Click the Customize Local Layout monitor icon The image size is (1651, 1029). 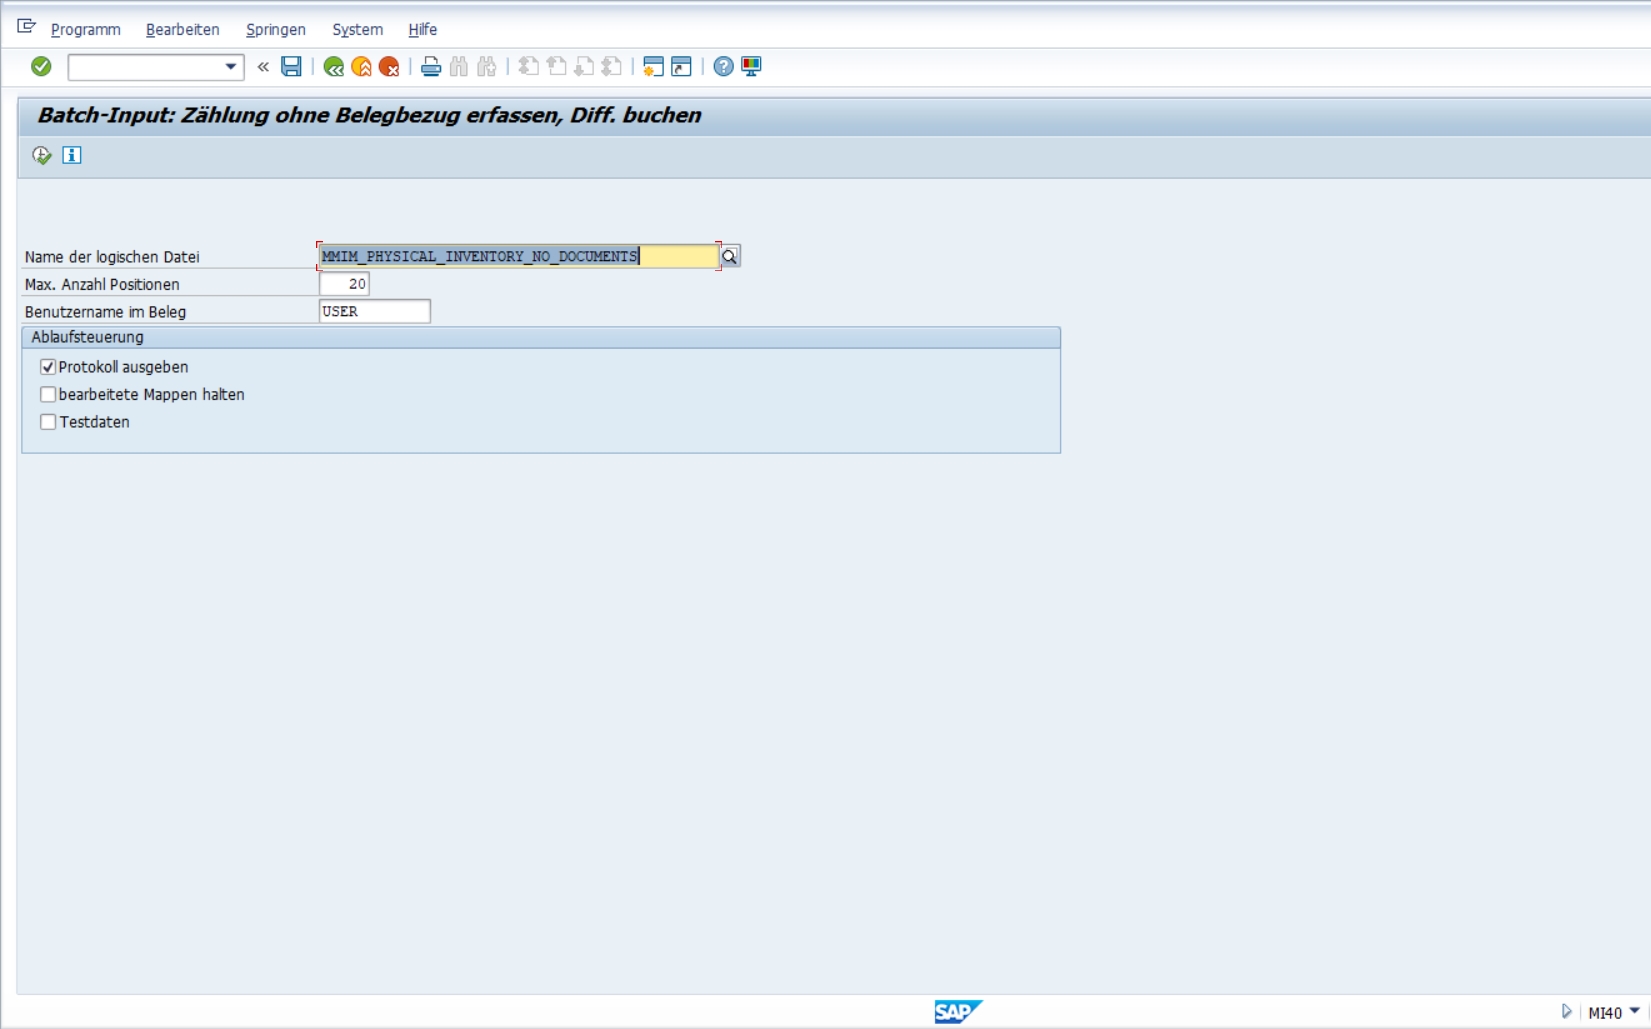[x=751, y=67]
